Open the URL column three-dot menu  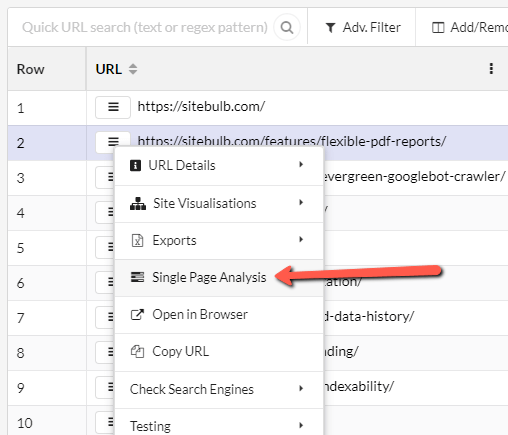pos(491,69)
